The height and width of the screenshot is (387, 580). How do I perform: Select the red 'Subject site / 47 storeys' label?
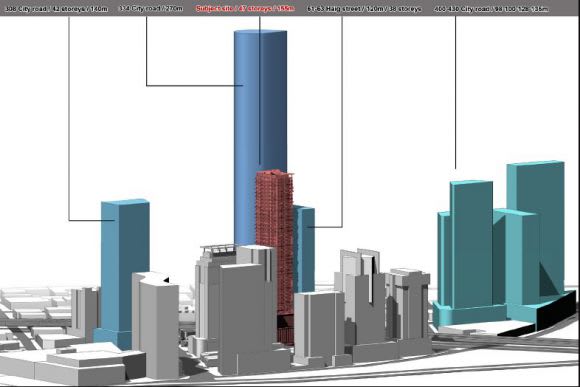[245, 8]
